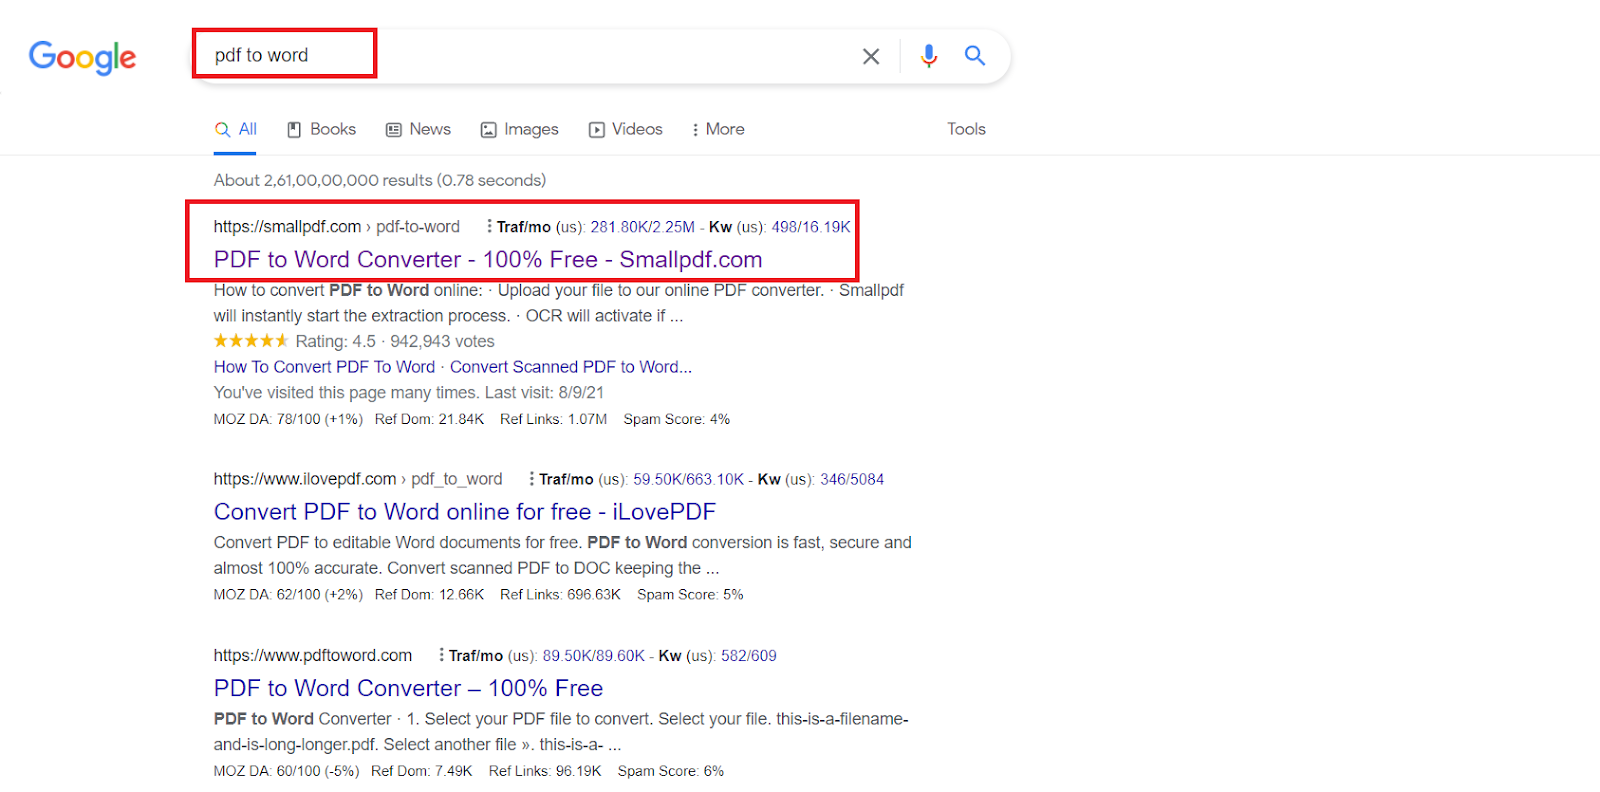The image size is (1600, 792).
Task: Expand the More search categories menu
Action: point(718,129)
